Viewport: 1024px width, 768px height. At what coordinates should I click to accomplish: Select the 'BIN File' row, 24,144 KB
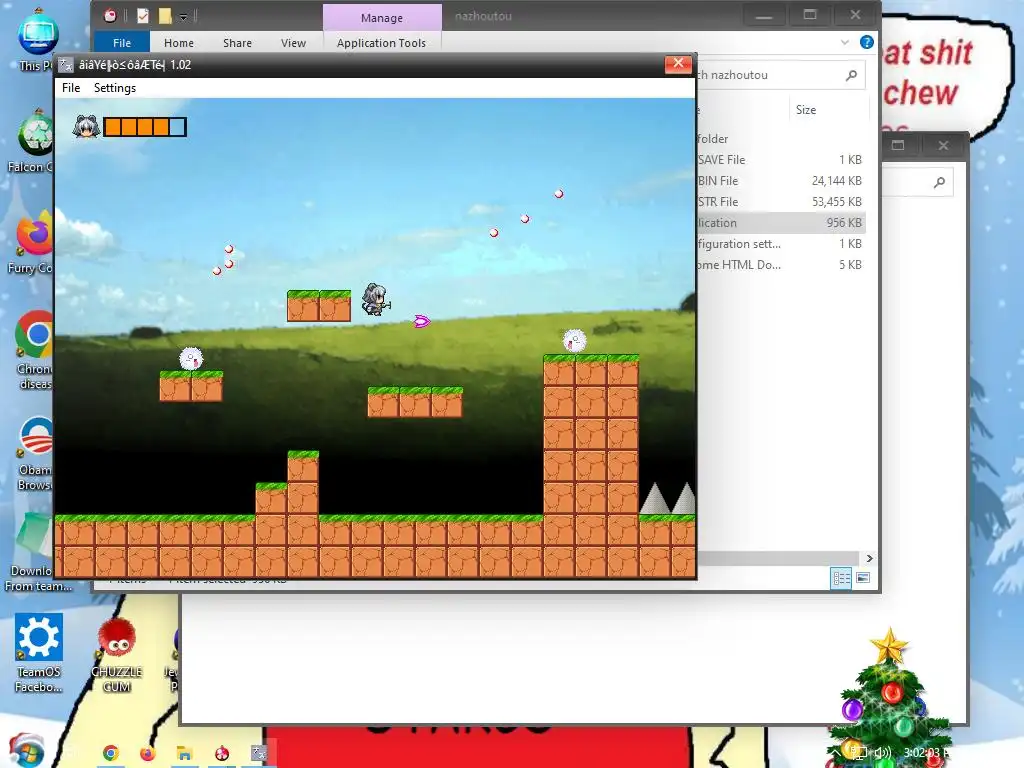click(x=780, y=180)
